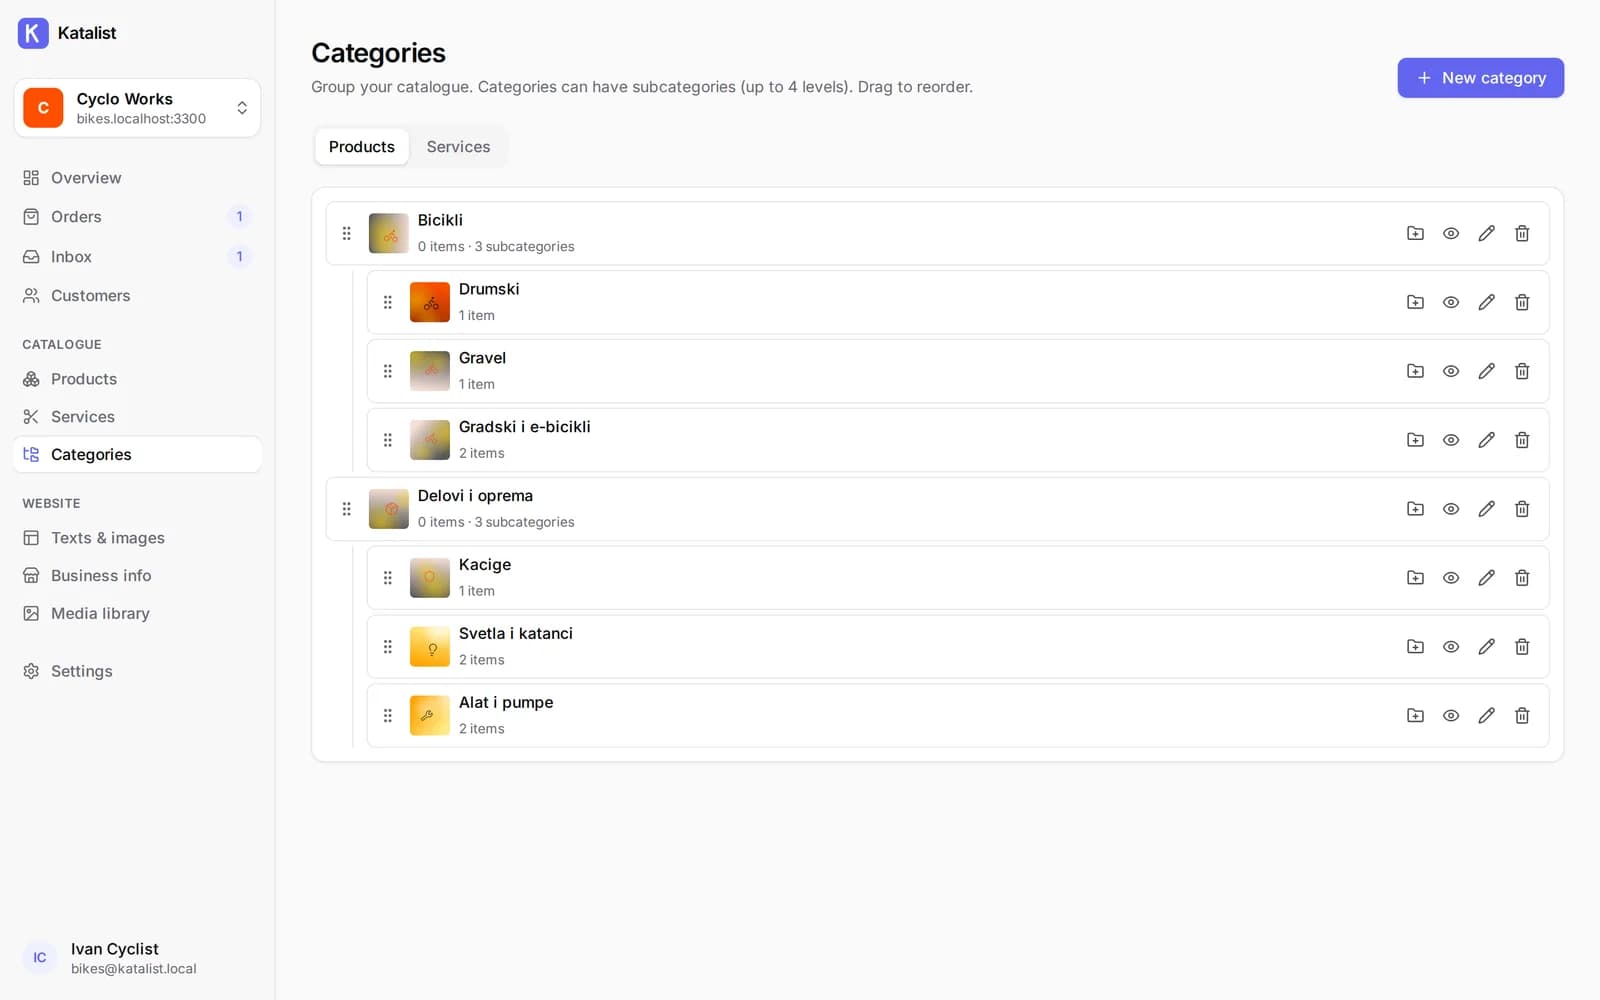Edit the Drumski category with pencil icon
The image size is (1600, 1000).
pos(1486,302)
